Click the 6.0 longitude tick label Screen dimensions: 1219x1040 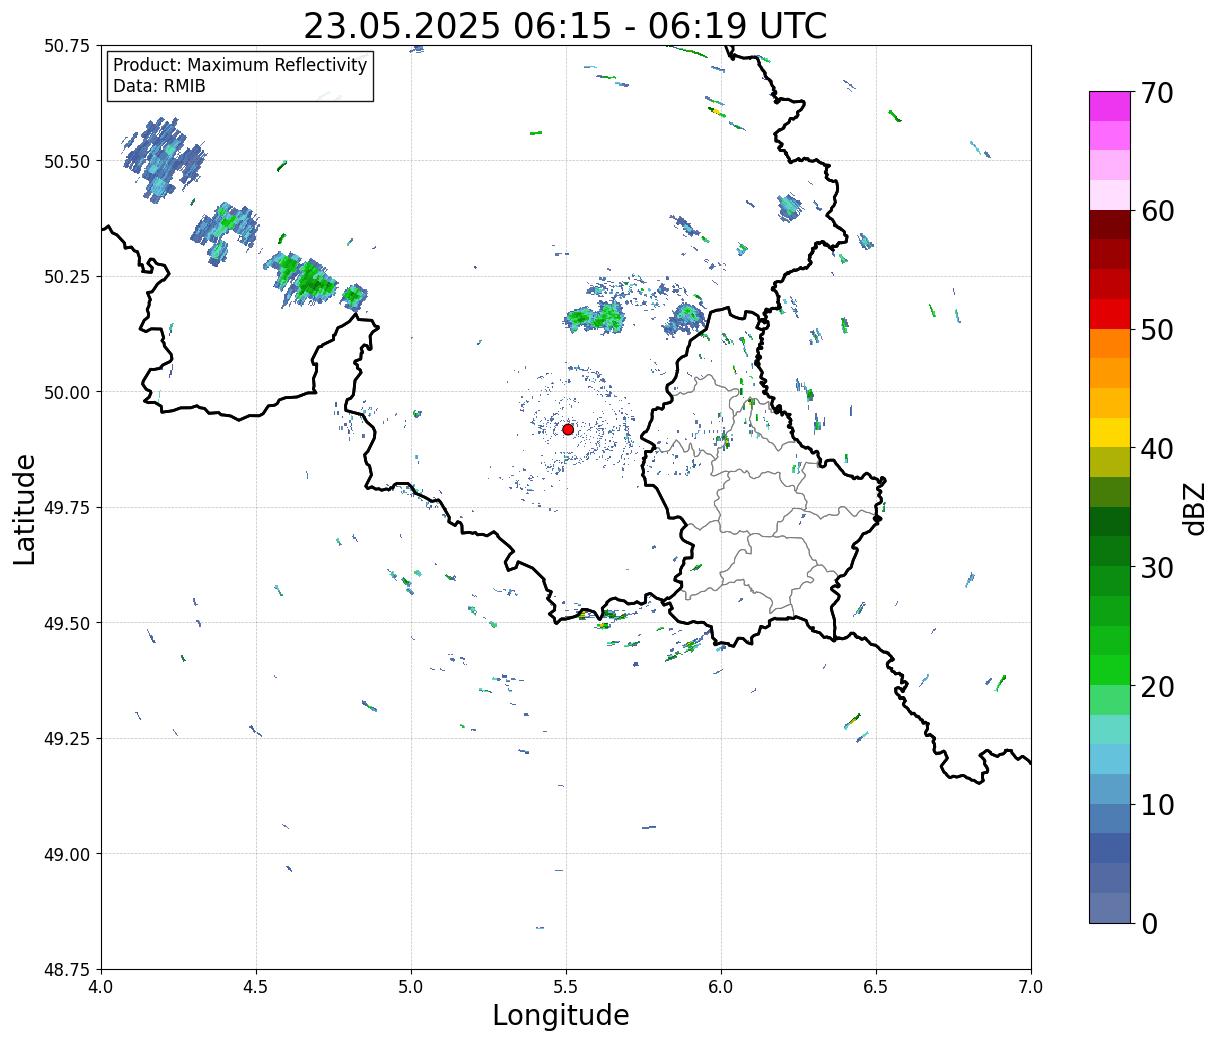(x=721, y=987)
